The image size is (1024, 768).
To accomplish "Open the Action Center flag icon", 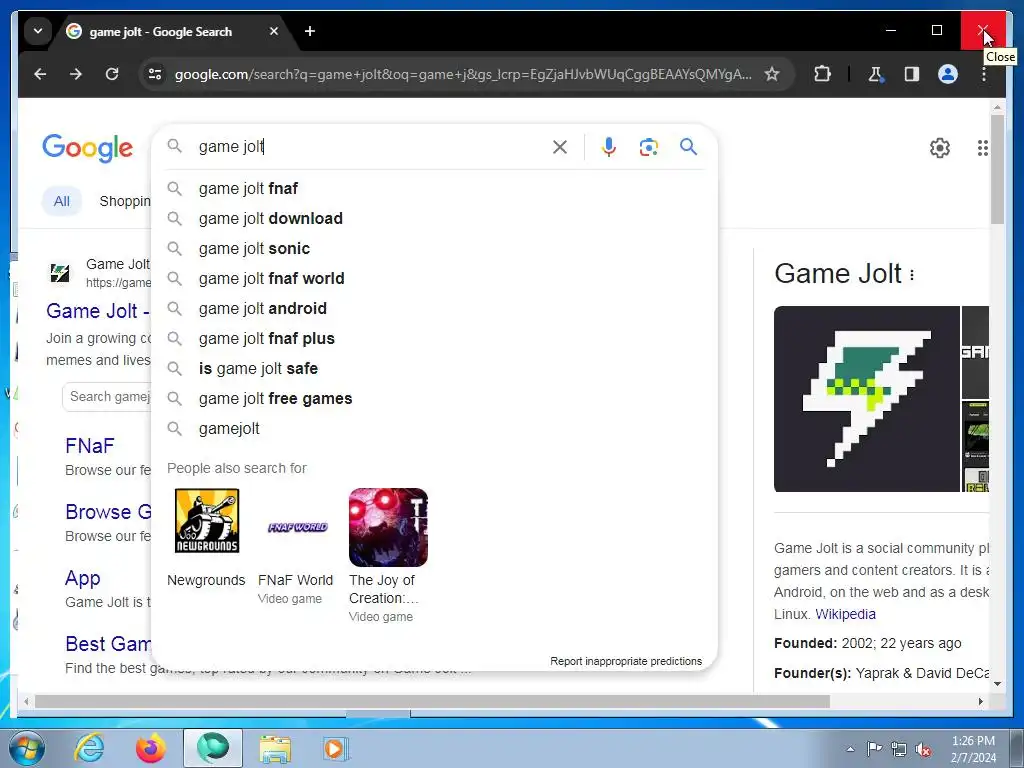I will 874,749.
